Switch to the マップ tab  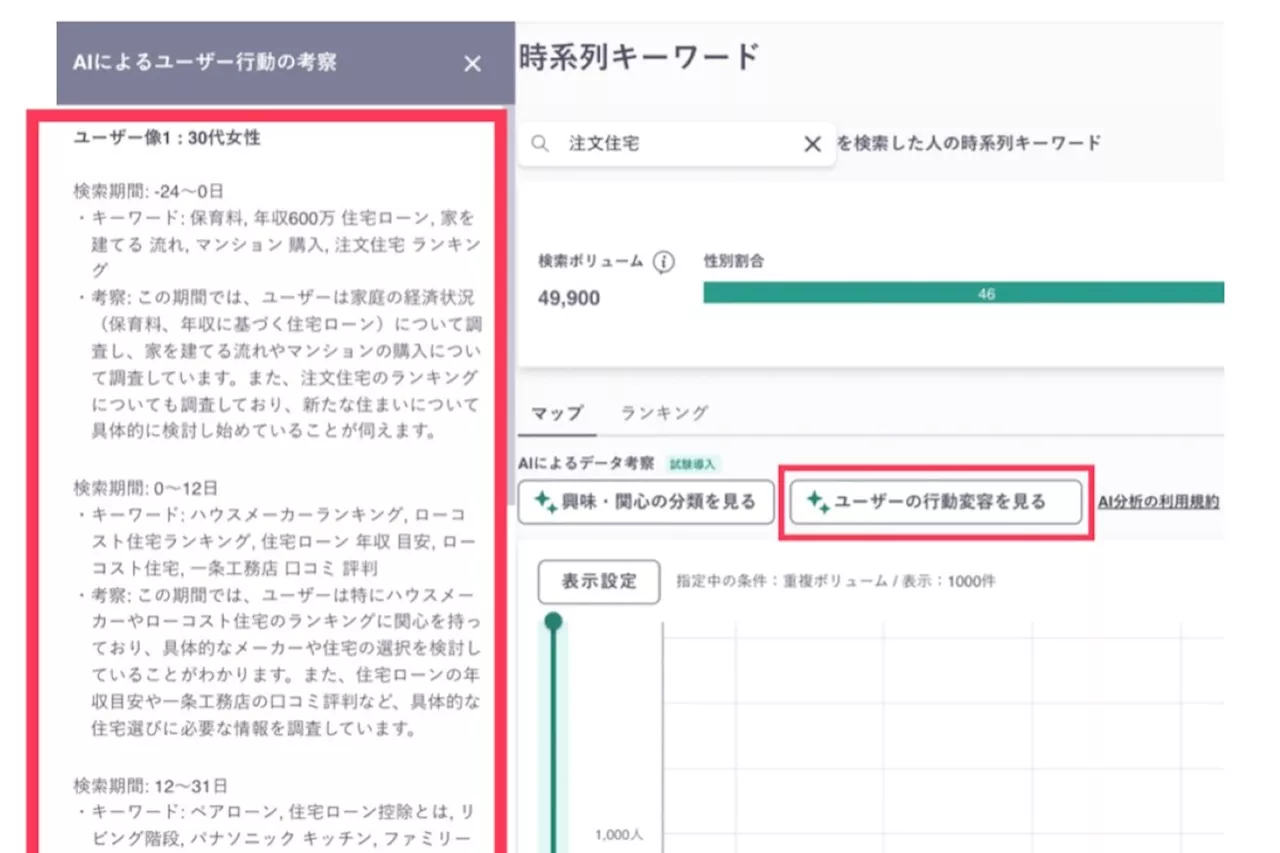coord(557,413)
